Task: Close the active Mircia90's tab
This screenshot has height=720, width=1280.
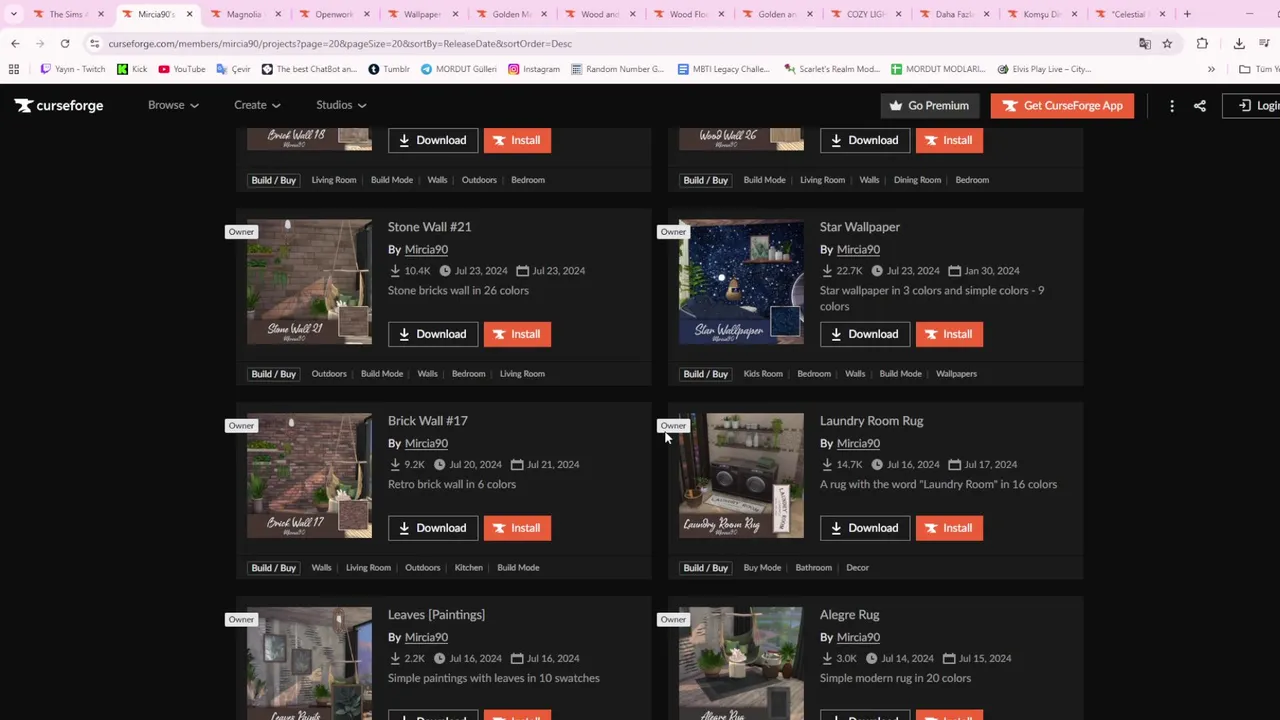Action: pyautogui.click(x=189, y=14)
